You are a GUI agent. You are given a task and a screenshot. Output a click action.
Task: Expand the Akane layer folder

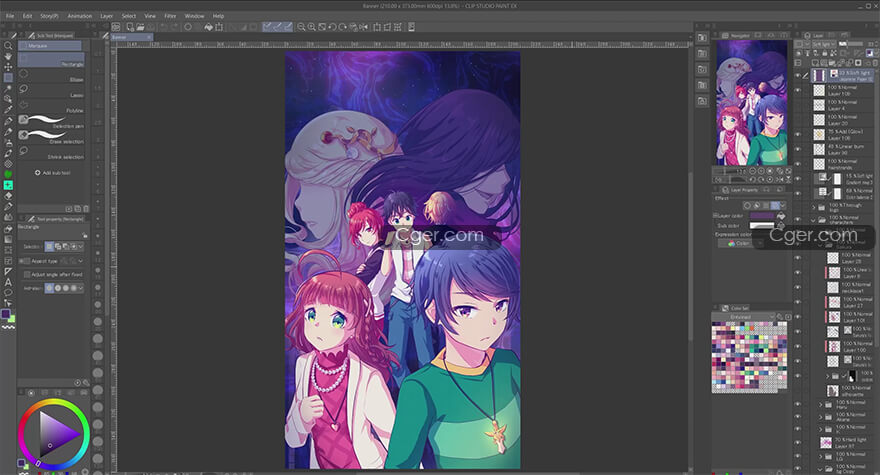tap(821, 417)
